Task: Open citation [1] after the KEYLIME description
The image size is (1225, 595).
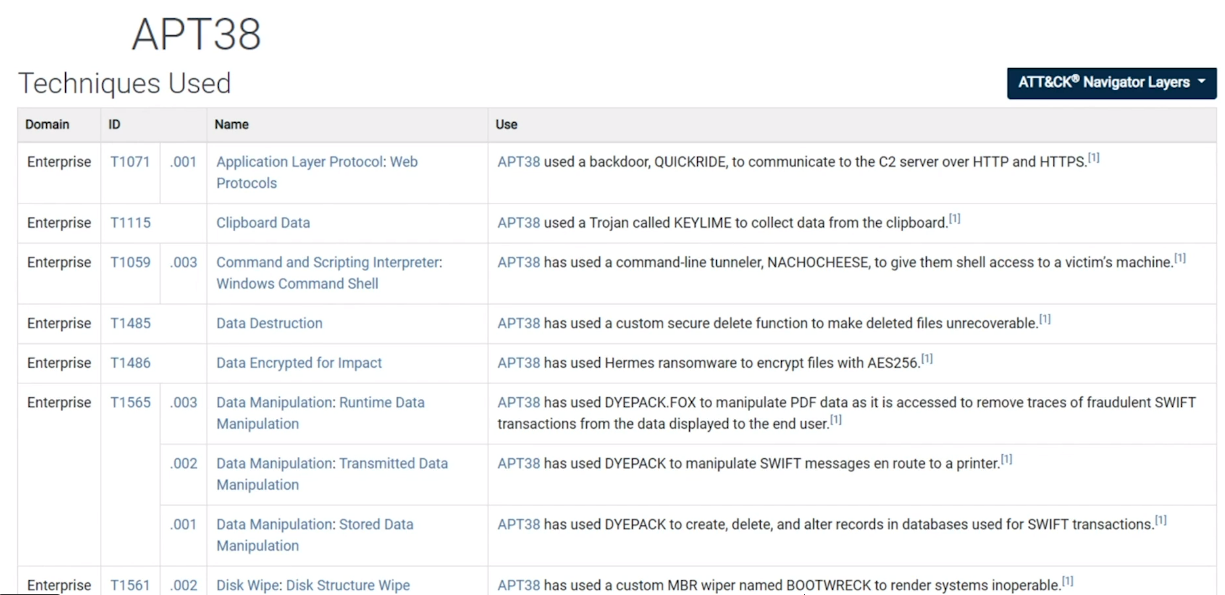Action: [955, 219]
